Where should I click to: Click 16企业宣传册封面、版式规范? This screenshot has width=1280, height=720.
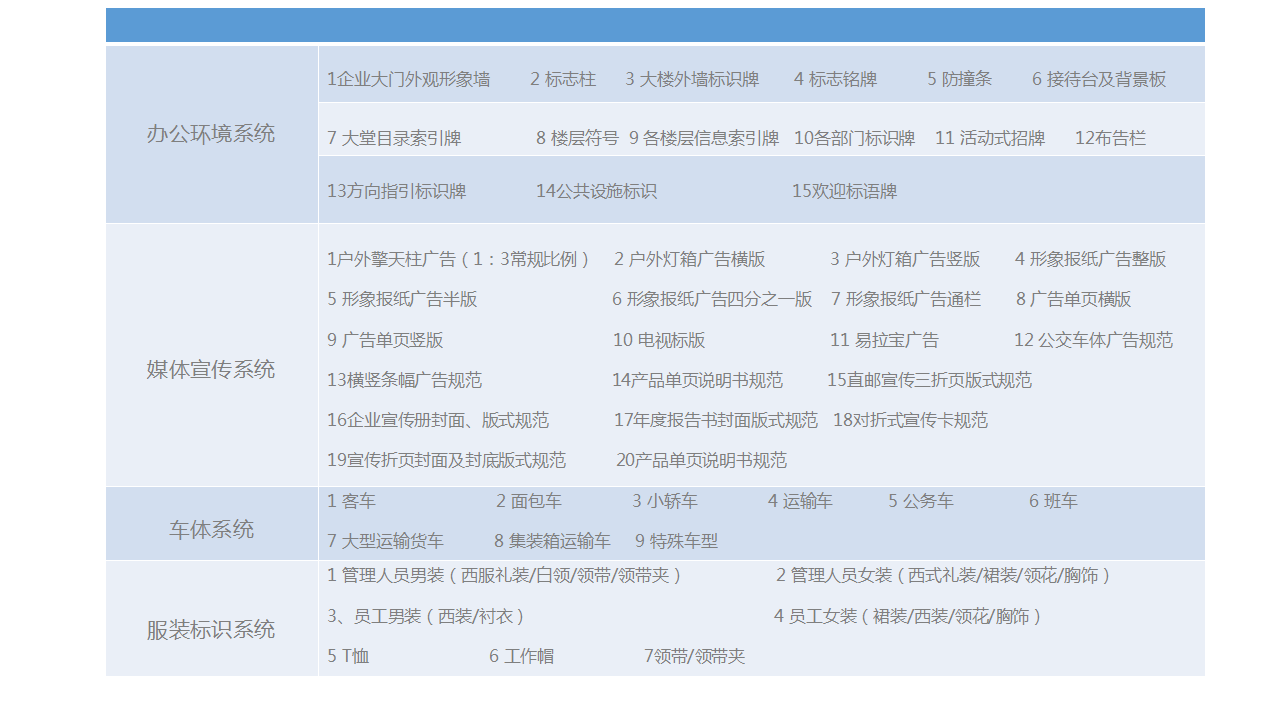(x=438, y=421)
